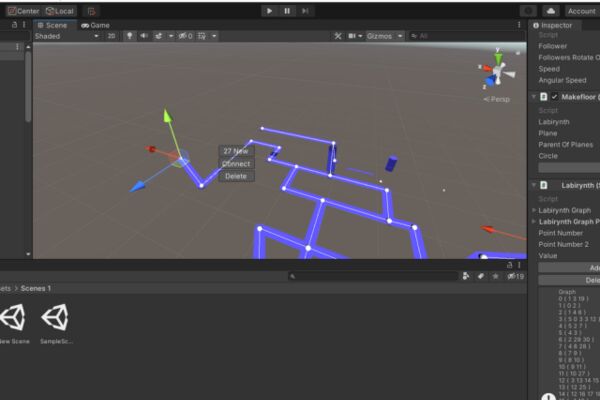Click Hierarchy scroll down arrow
This screenshot has height=400, width=600.
click(x=28, y=254)
